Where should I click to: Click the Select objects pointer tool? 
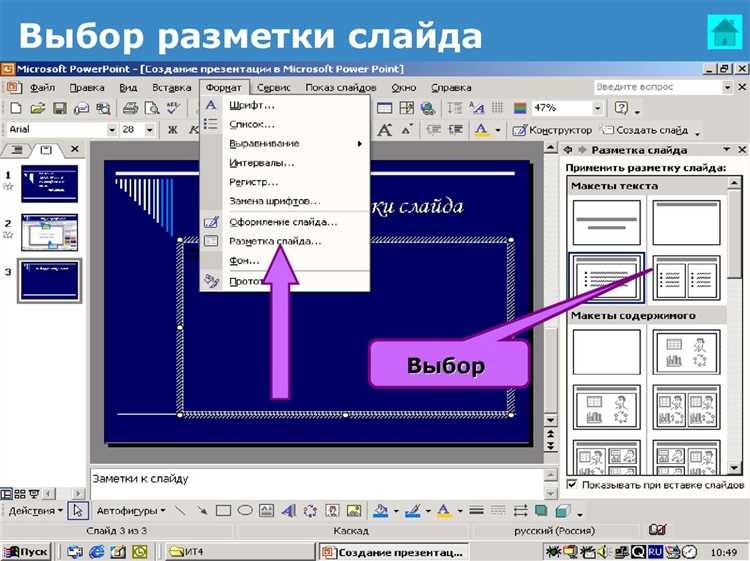tap(77, 511)
